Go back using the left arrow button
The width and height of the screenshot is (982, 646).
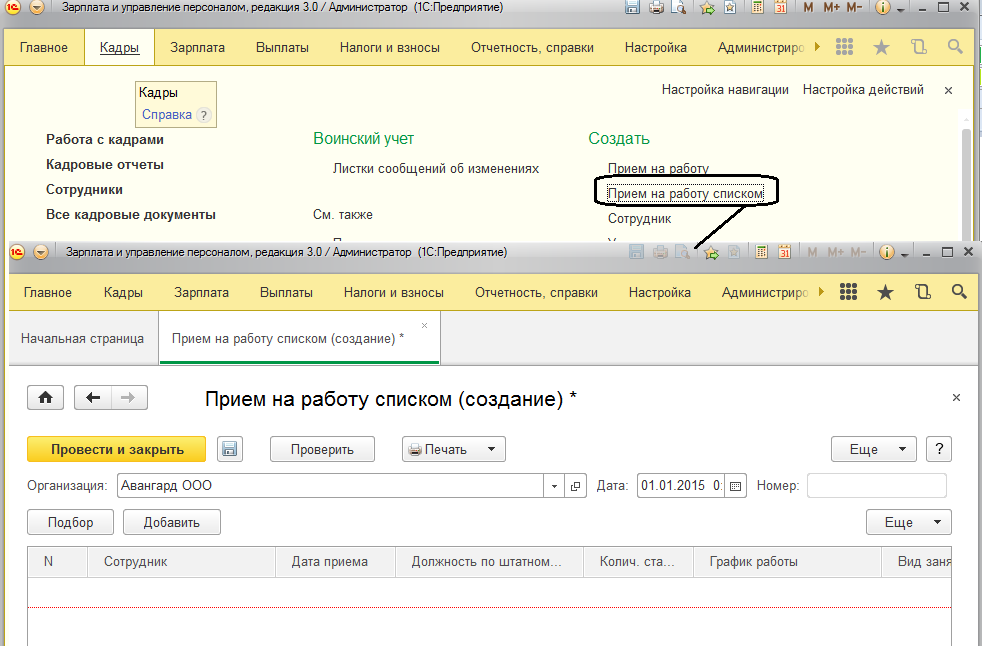94,398
